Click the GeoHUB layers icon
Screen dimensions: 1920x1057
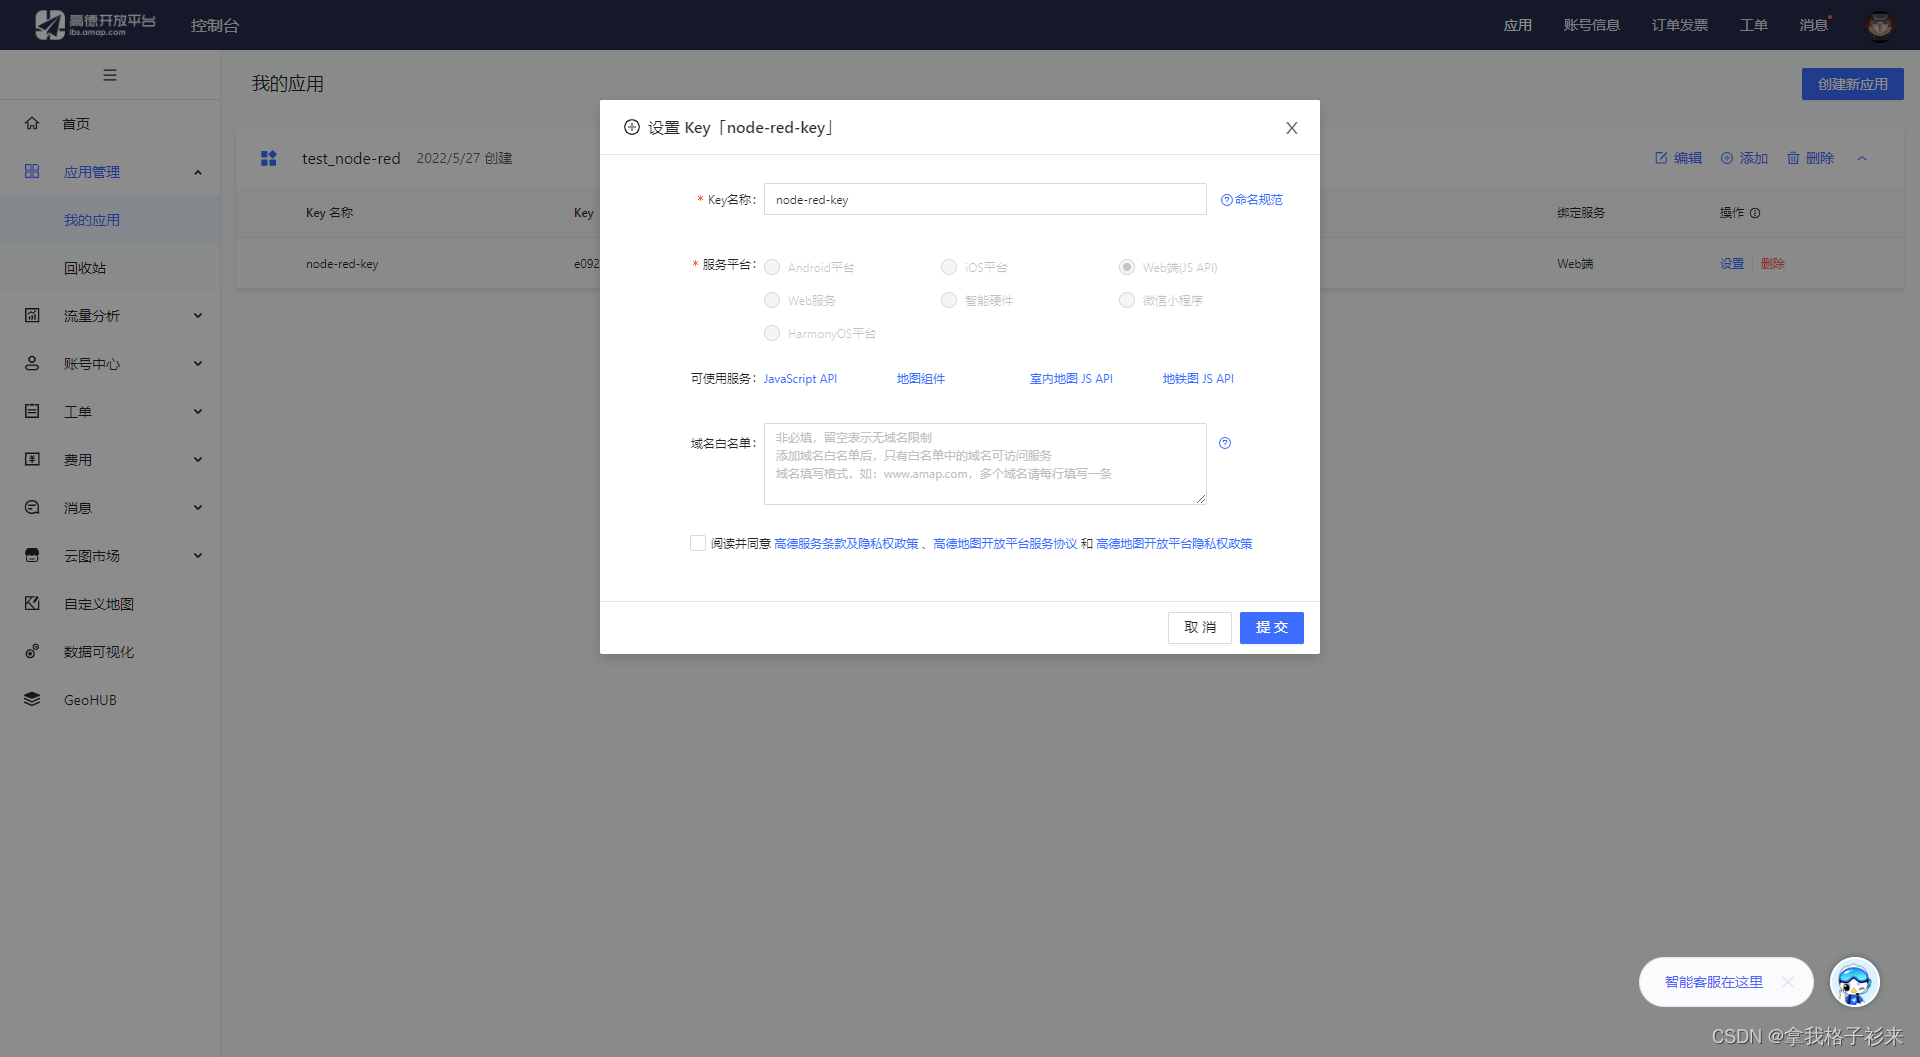tap(32, 699)
